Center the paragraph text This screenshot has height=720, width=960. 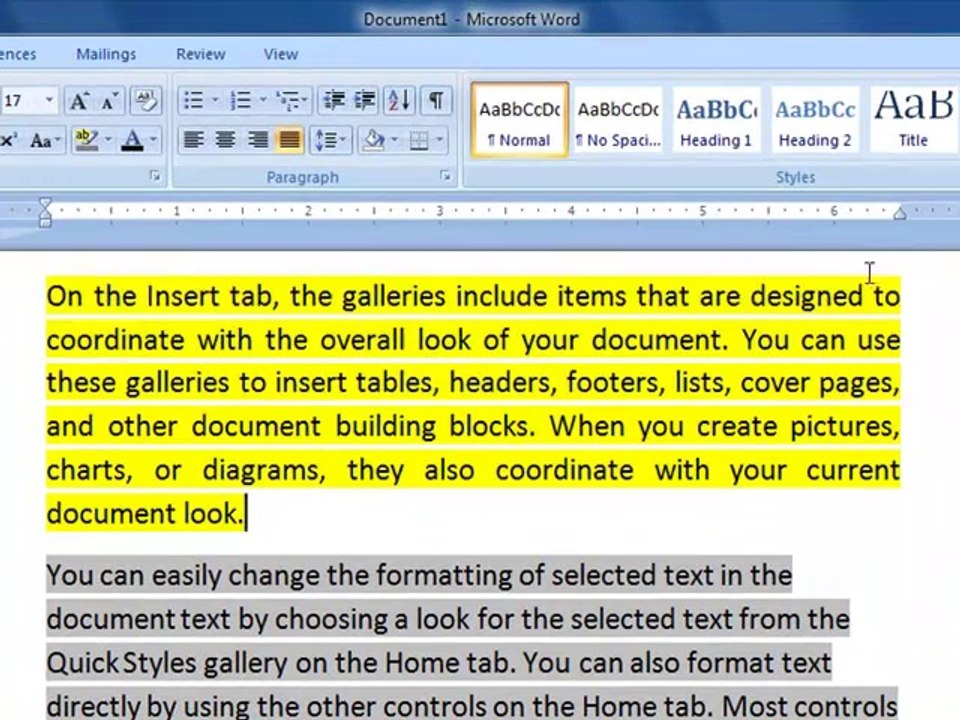(x=225, y=140)
